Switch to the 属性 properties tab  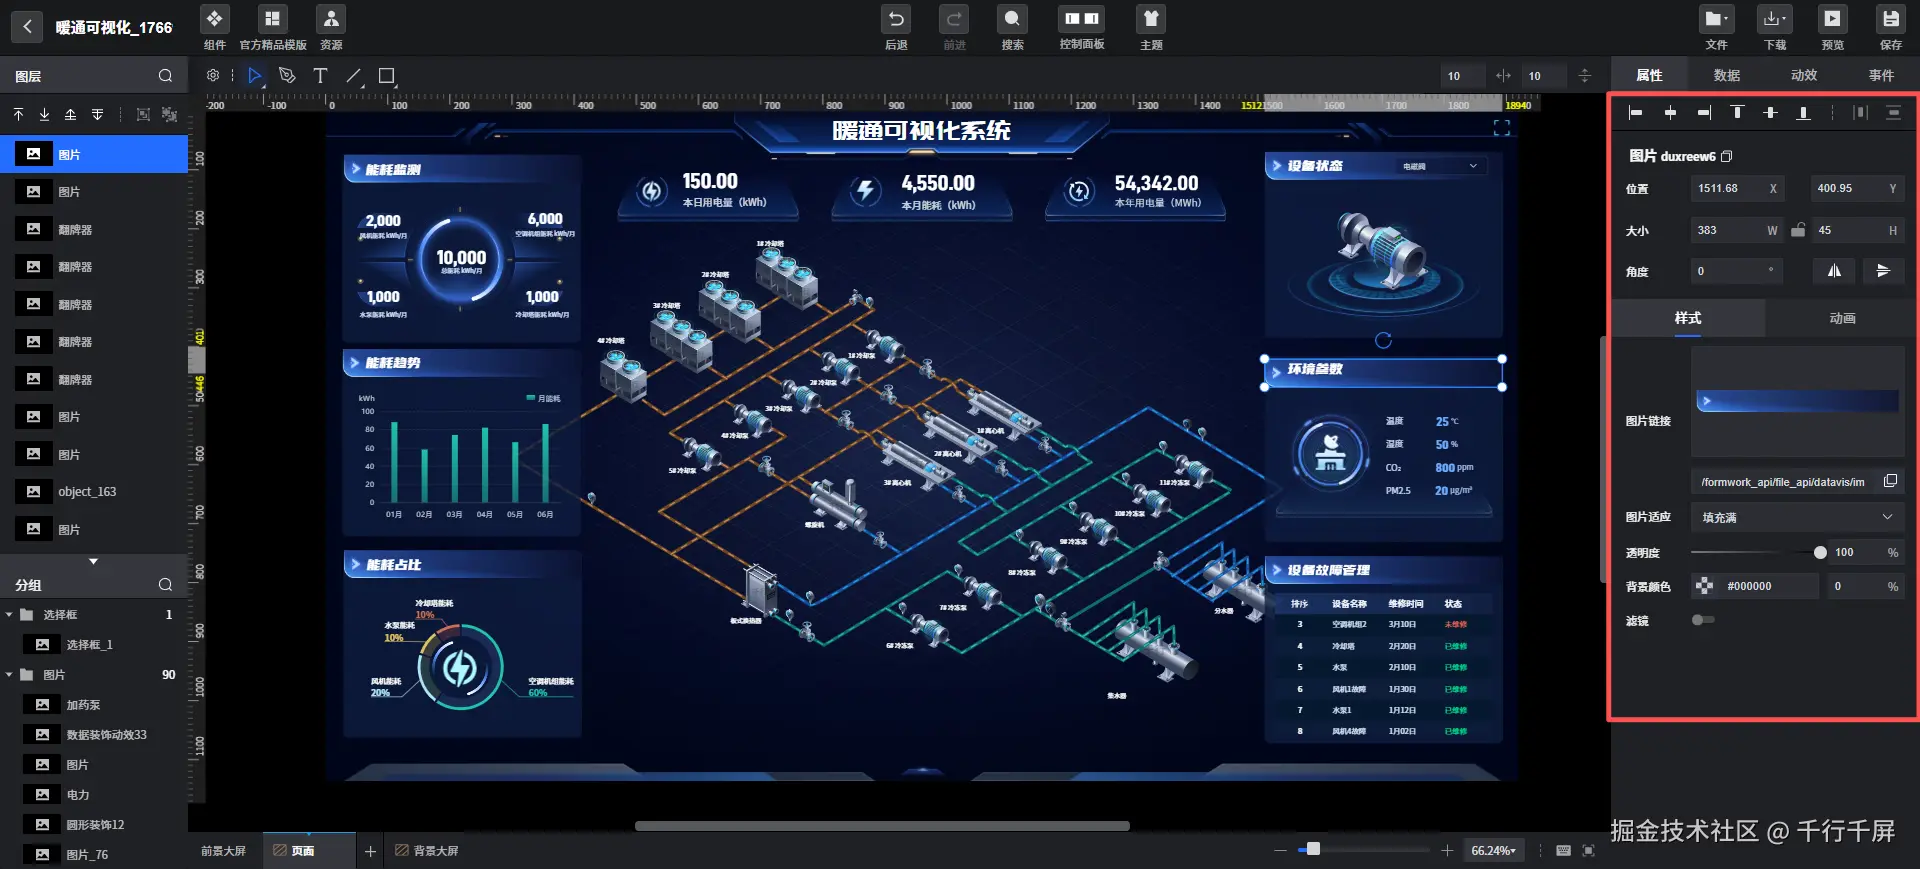point(1649,75)
